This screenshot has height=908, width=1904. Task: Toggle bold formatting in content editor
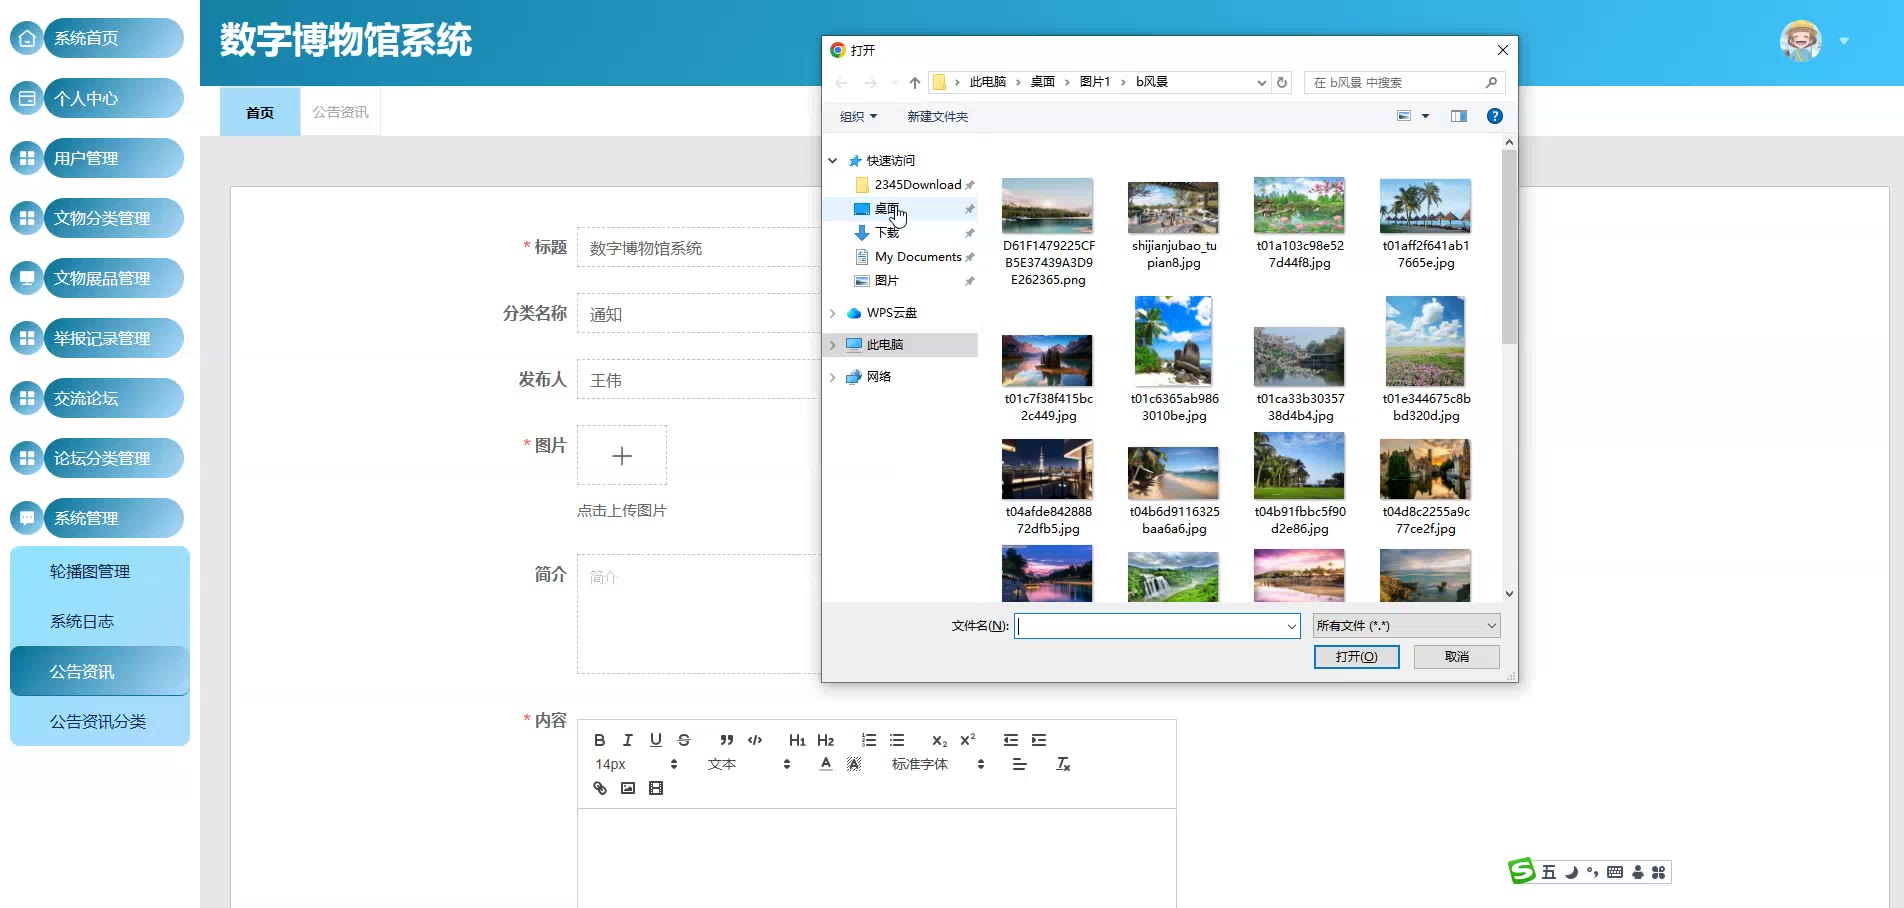coord(599,740)
